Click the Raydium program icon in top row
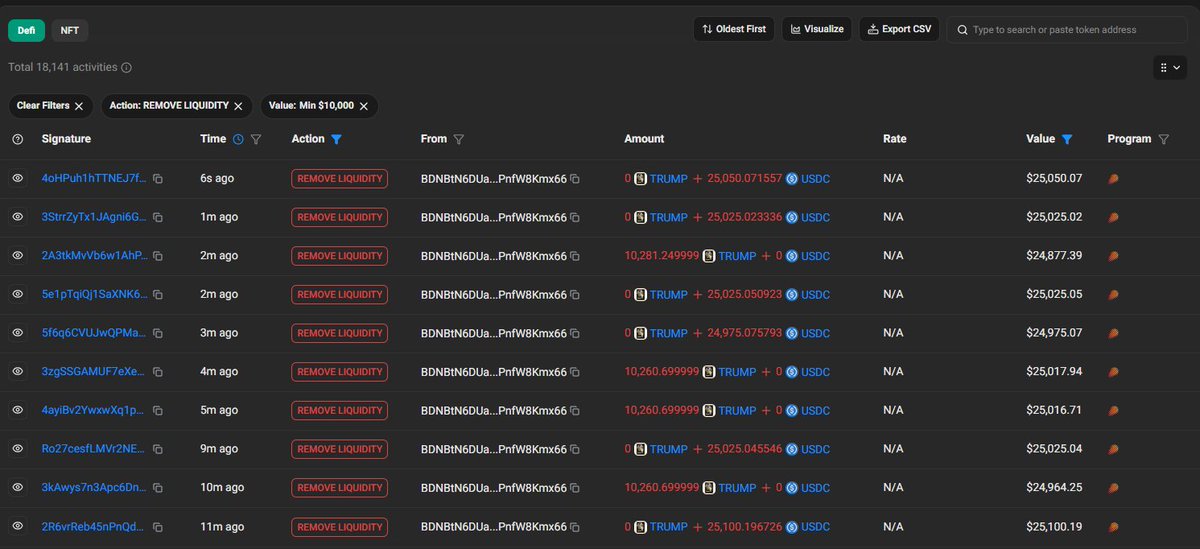Image resolution: width=1200 pixels, height=549 pixels. click(x=1114, y=179)
